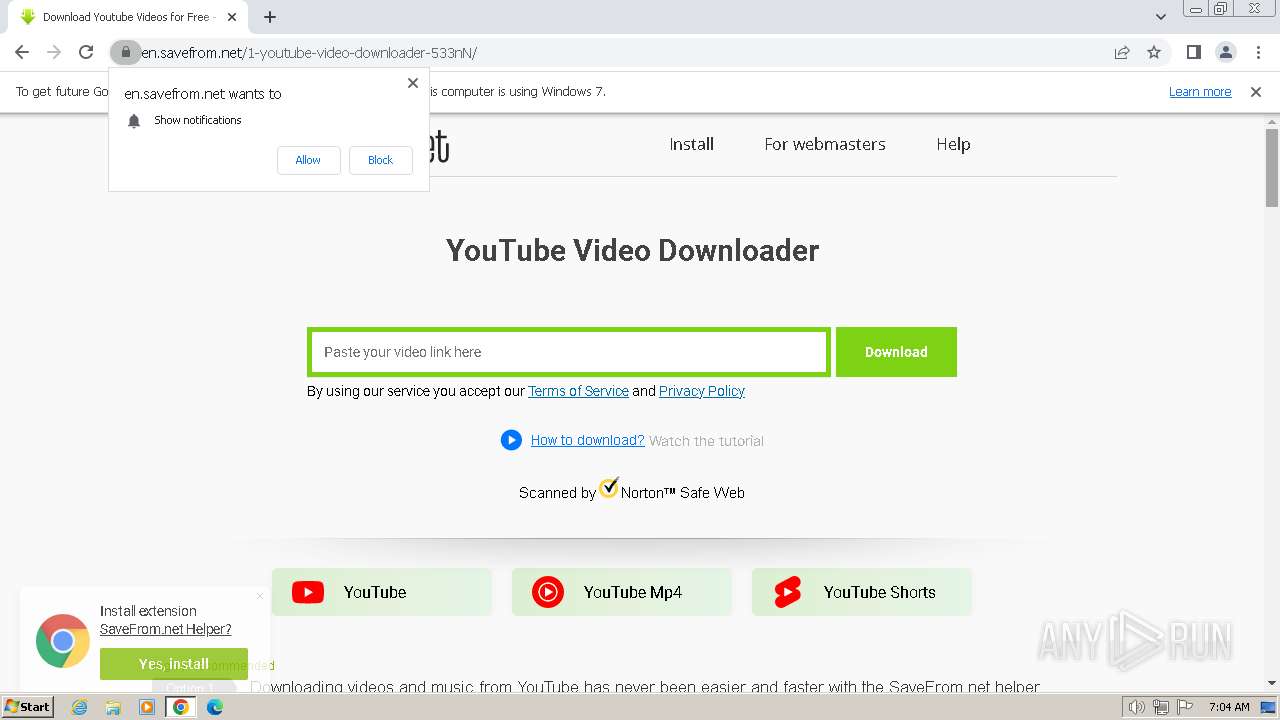Viewport: 1280px width, 720px height.
Task: Open a new tab with plus button
Action: pyautogui.click(x=270, y=16)
